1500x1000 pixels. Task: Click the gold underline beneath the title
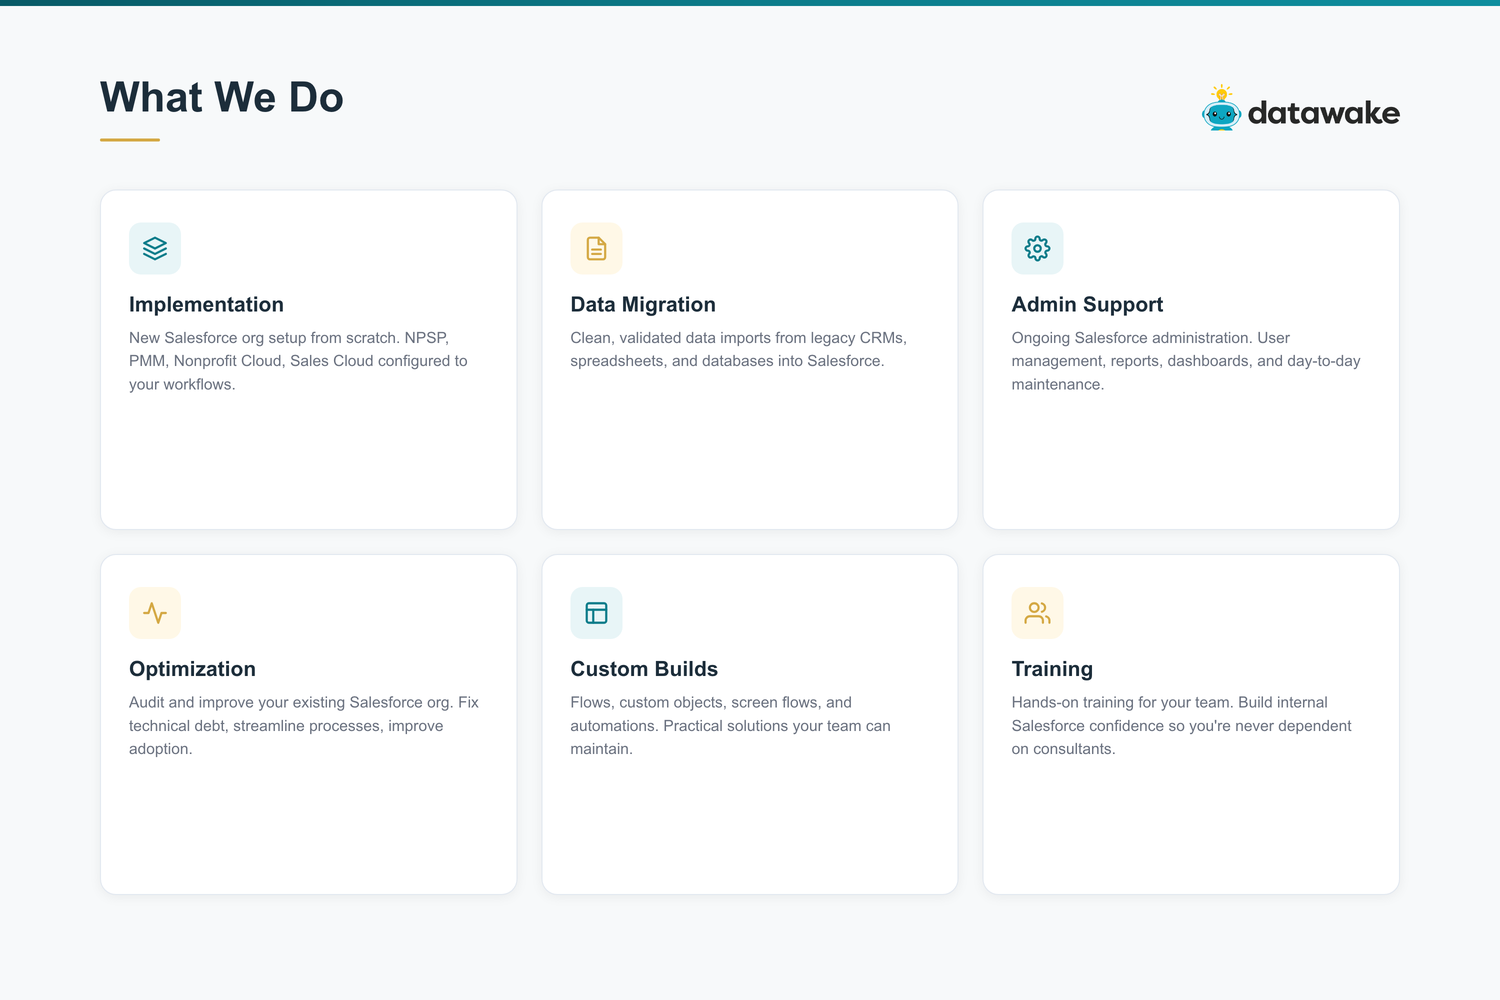[x=130, y=140]
